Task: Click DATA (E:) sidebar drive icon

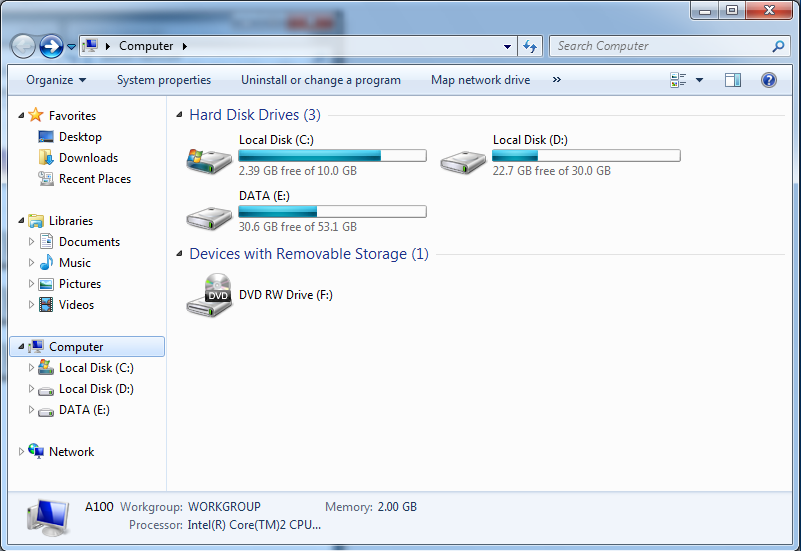Action: pyautogui.click(x=46, y=412)
